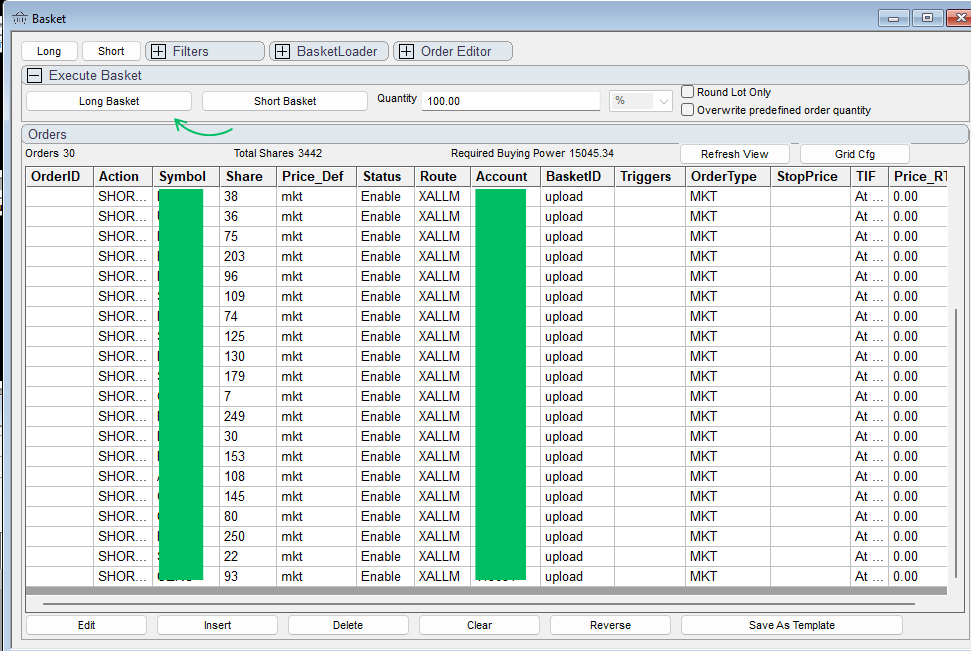Click the Save As Template button
The height and width of the screenshot is (651, 971).
(x=791, y=625)
